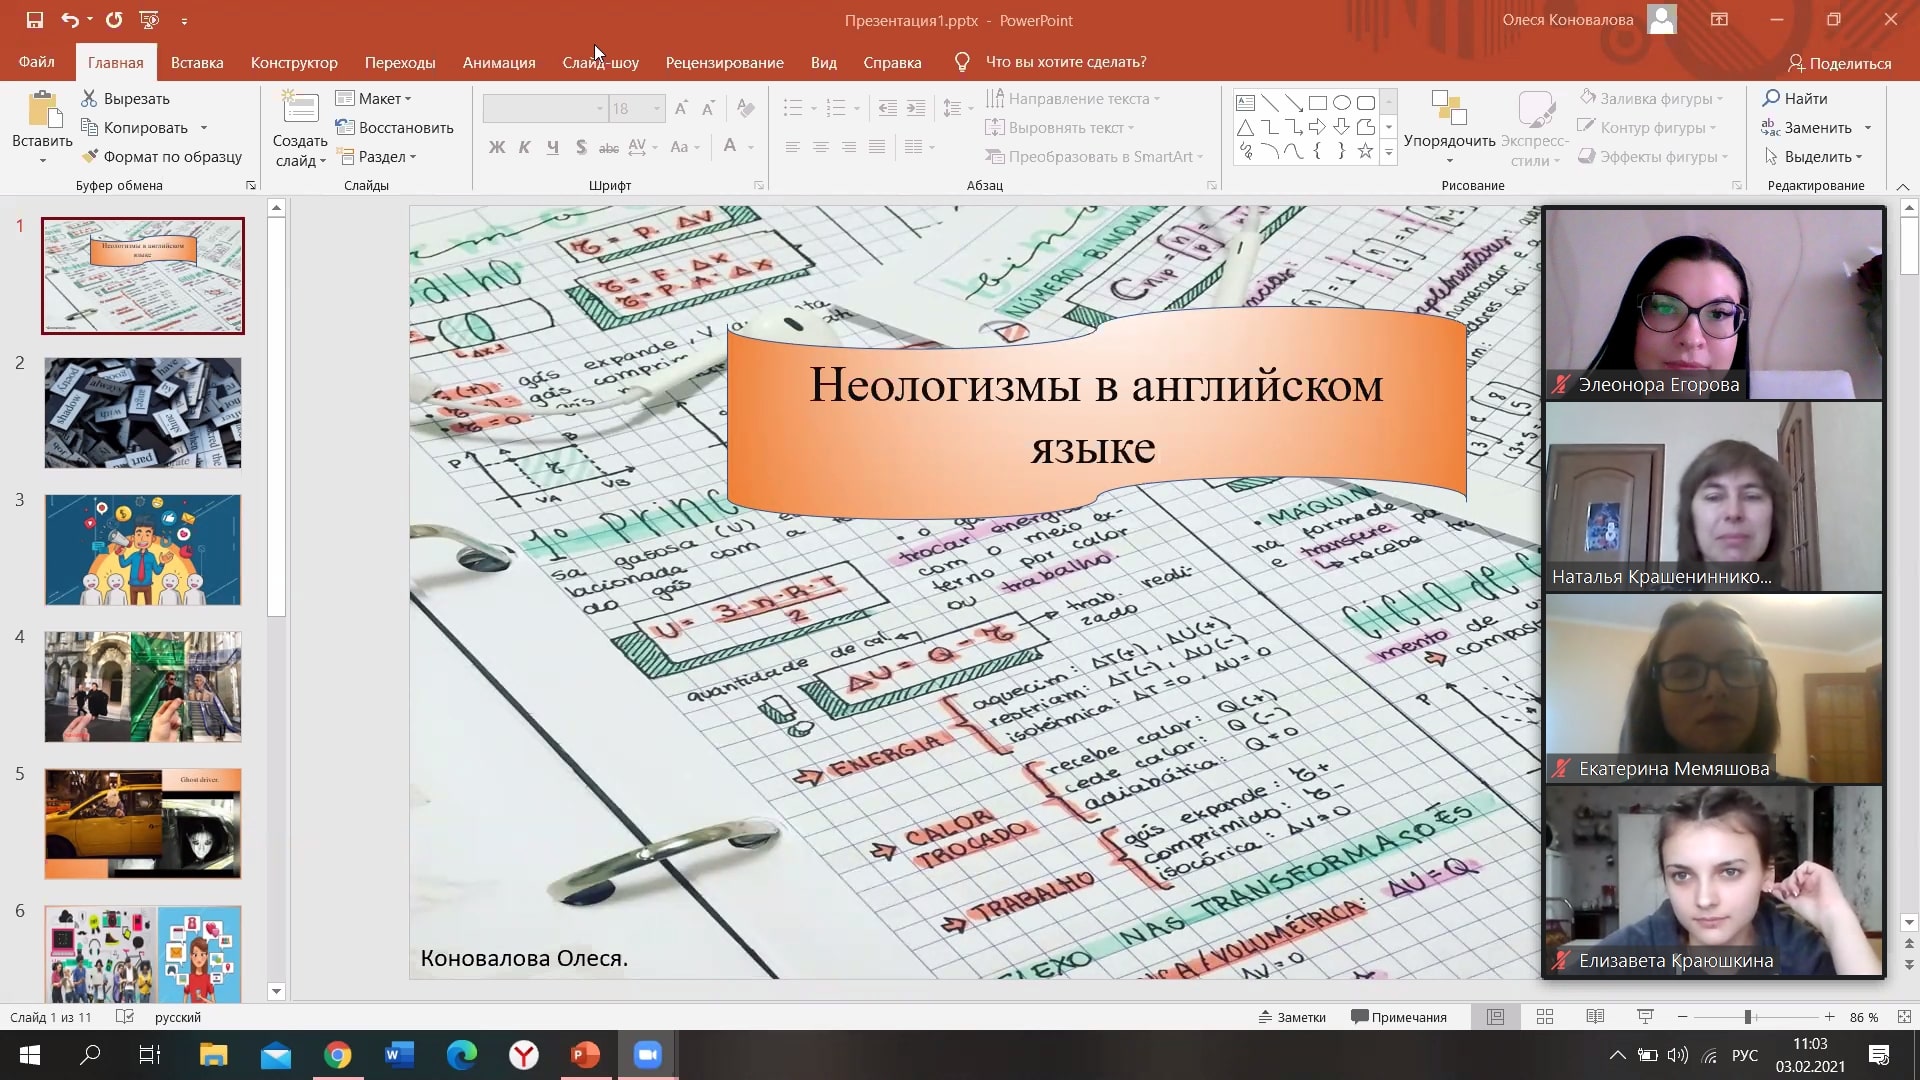Click Reset (Восстановить) slide button
The image size is (1920, 1080).
395,128
